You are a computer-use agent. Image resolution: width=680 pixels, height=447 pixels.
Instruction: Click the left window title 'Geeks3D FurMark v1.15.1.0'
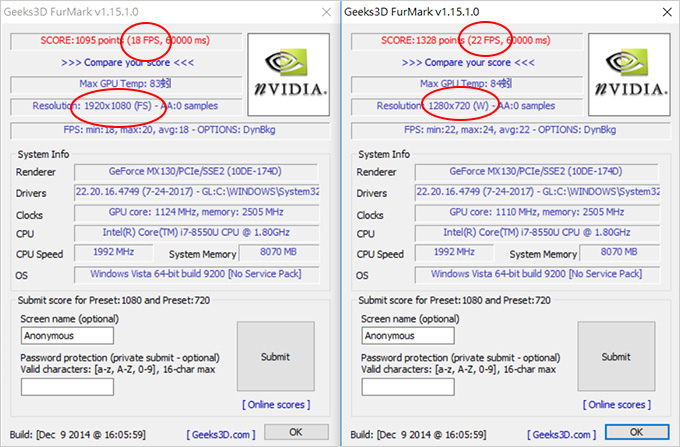point(71,12)
